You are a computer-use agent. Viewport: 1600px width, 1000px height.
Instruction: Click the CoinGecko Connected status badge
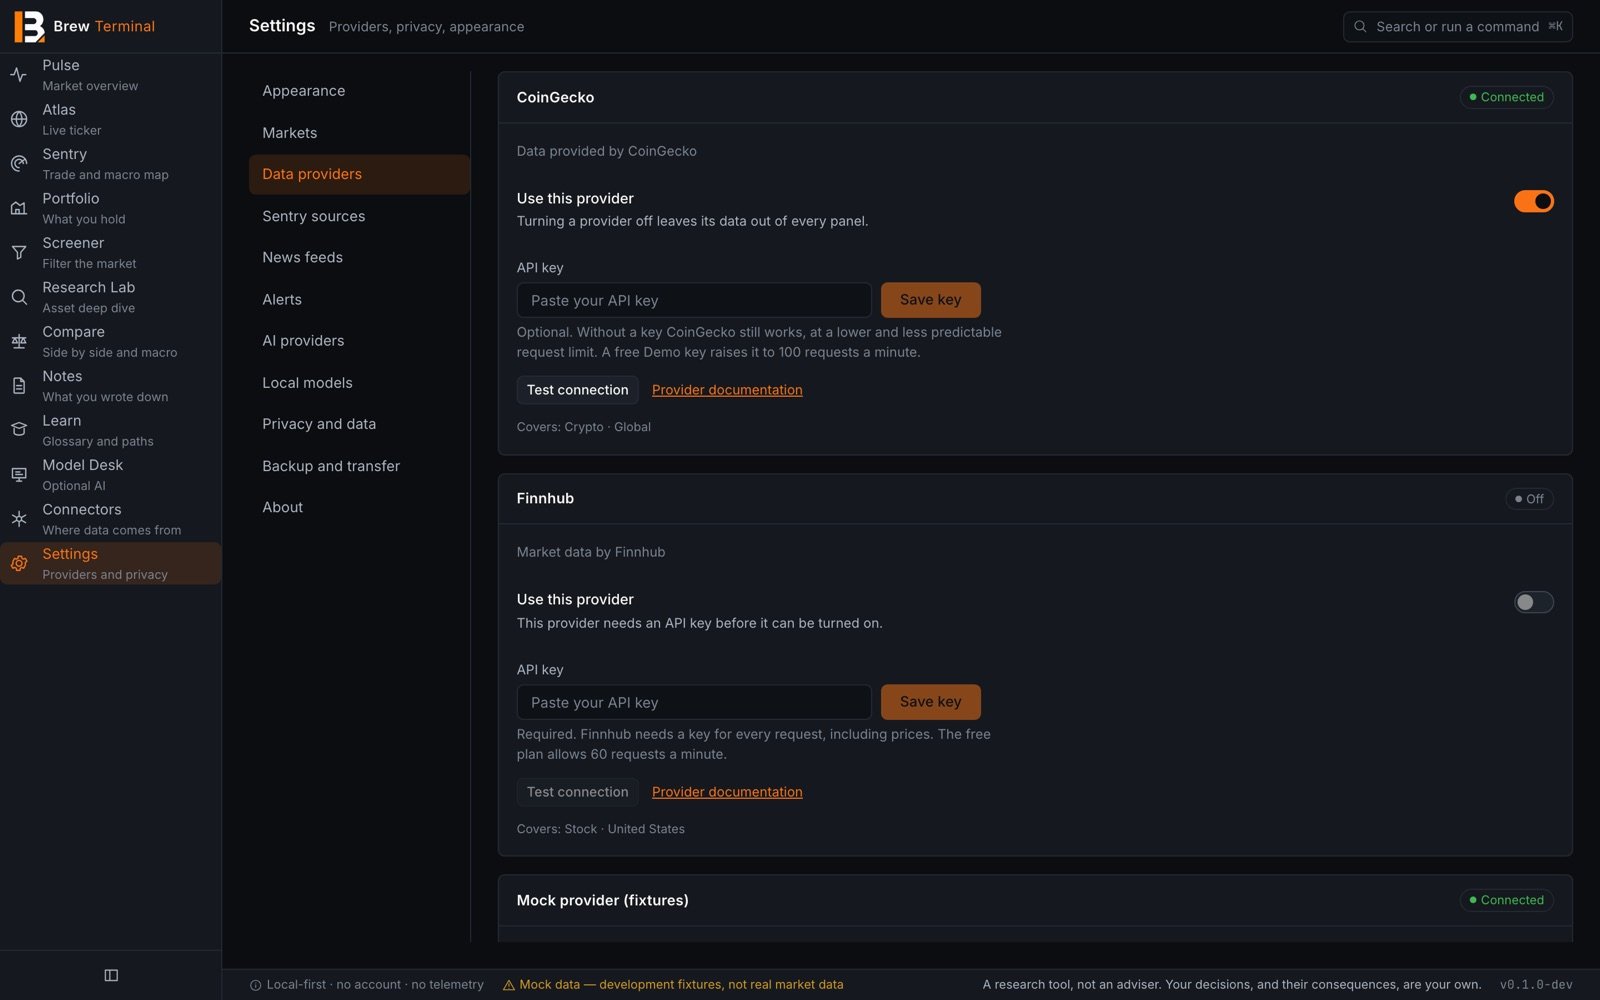(x=1506, y=97)
